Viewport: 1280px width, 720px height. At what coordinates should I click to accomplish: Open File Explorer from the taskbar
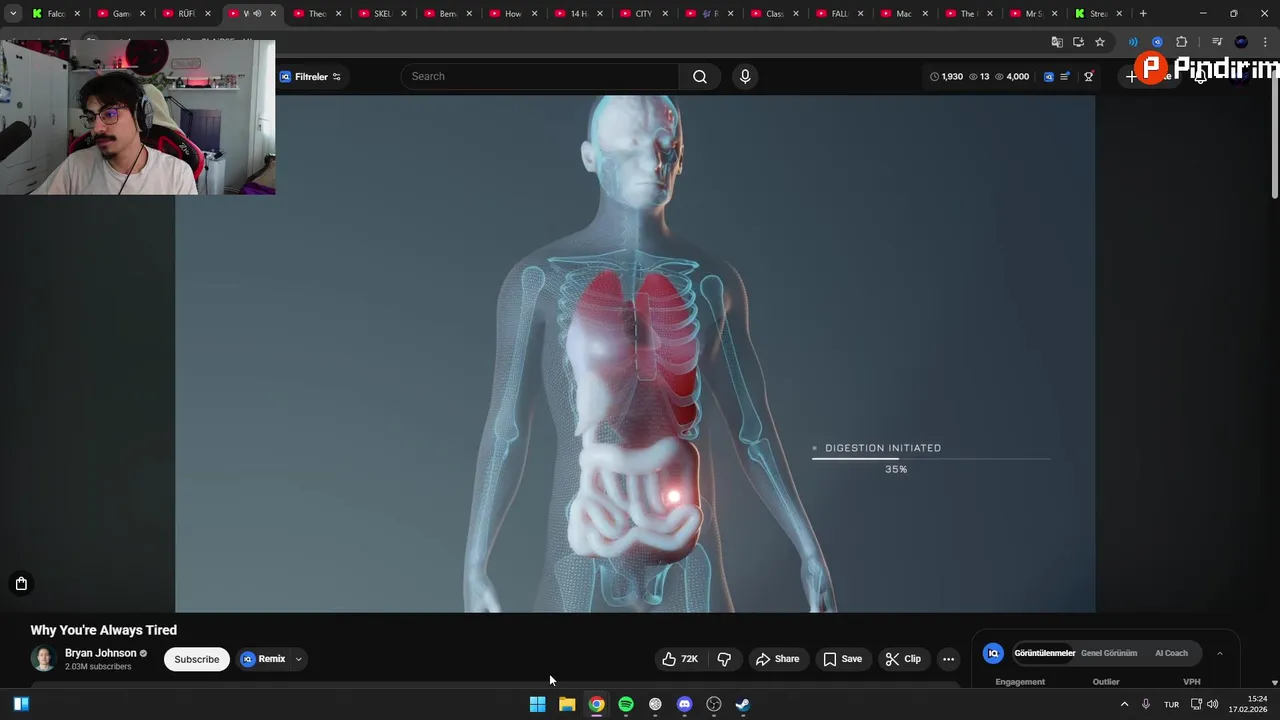tap(567, 704)
